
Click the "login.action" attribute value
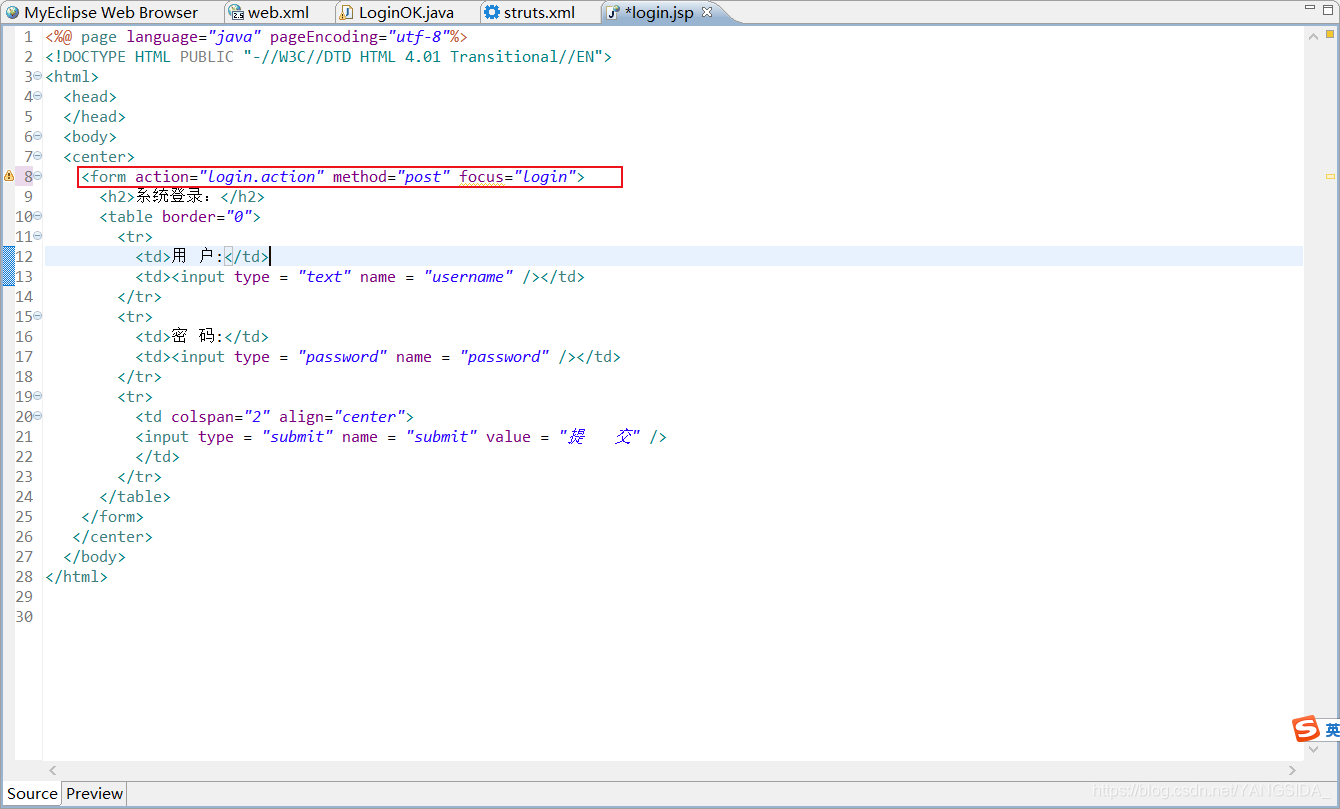tap(261, 177)
